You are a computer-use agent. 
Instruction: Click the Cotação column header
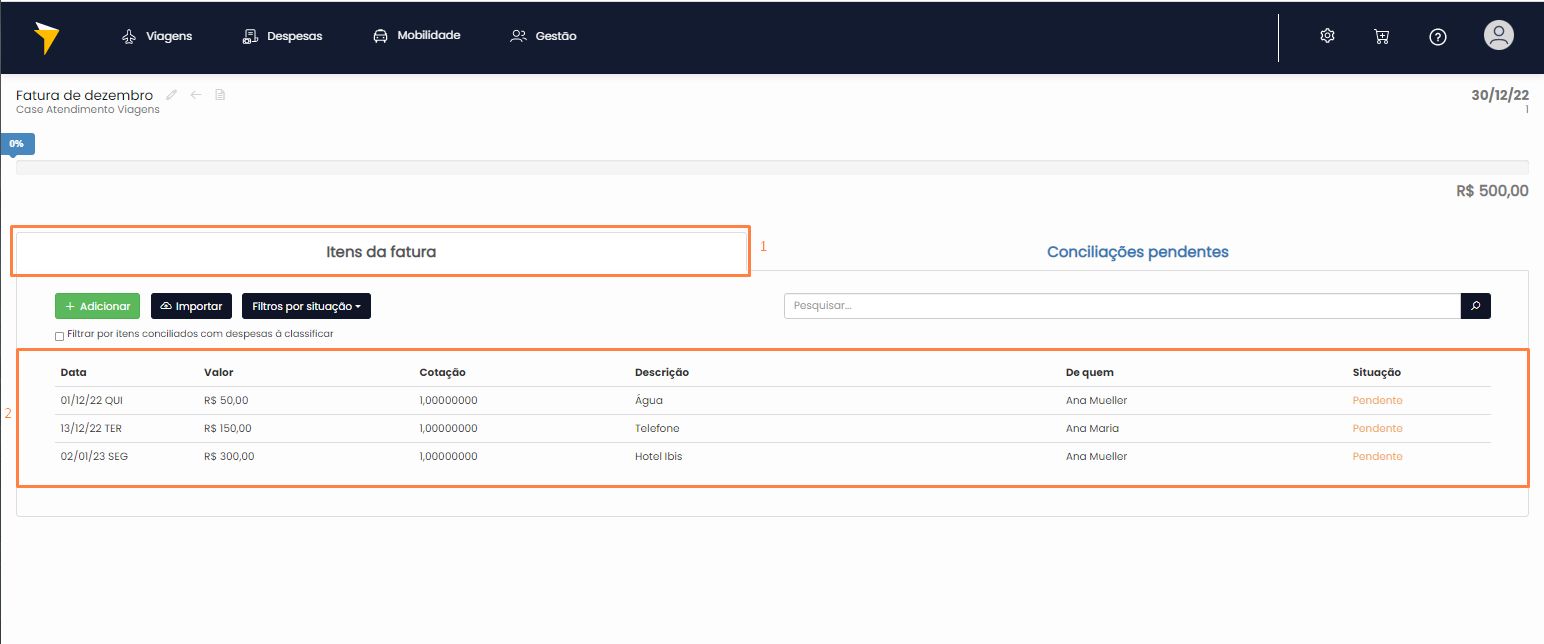pyautogui.click(x=442, y=372)
